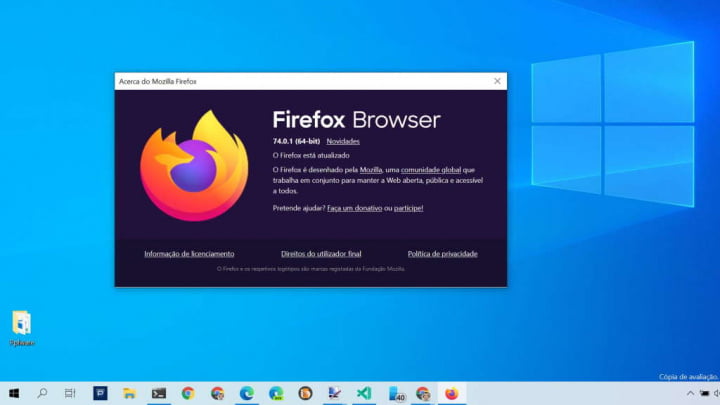The width and height of the screenshot is (720, 405).
Task: Open the green-badged Edge preview icon
Action: click(x=276, y=394)
